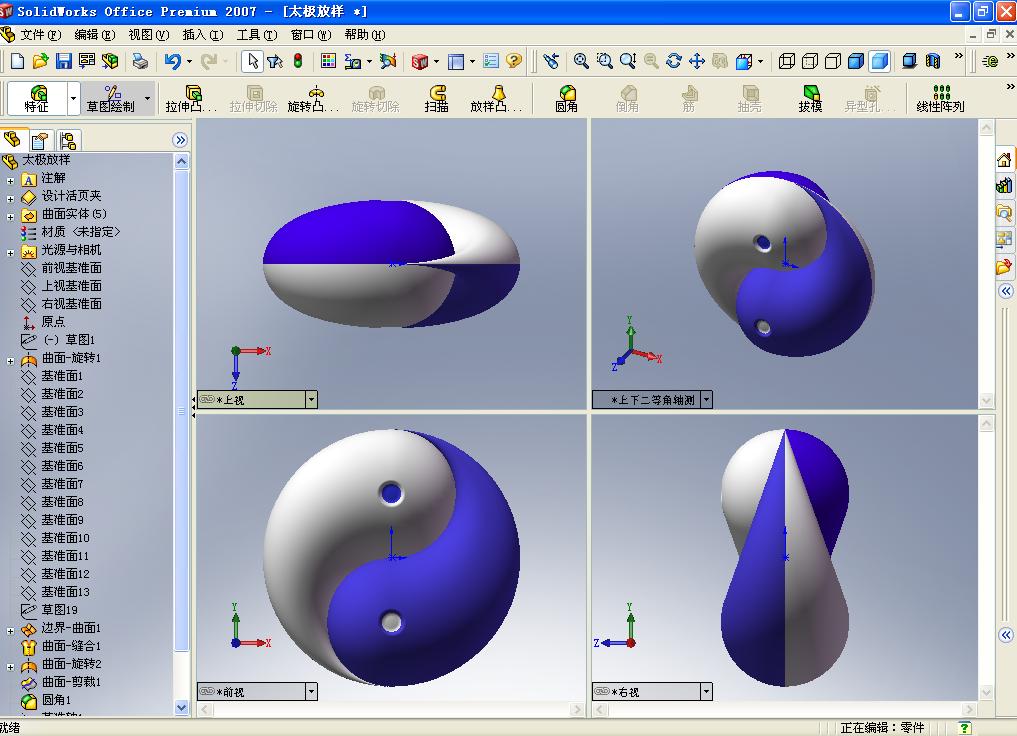Open the 工具(T) menu
Viewport: 1017px width, 736px height.
coord(257,34)
